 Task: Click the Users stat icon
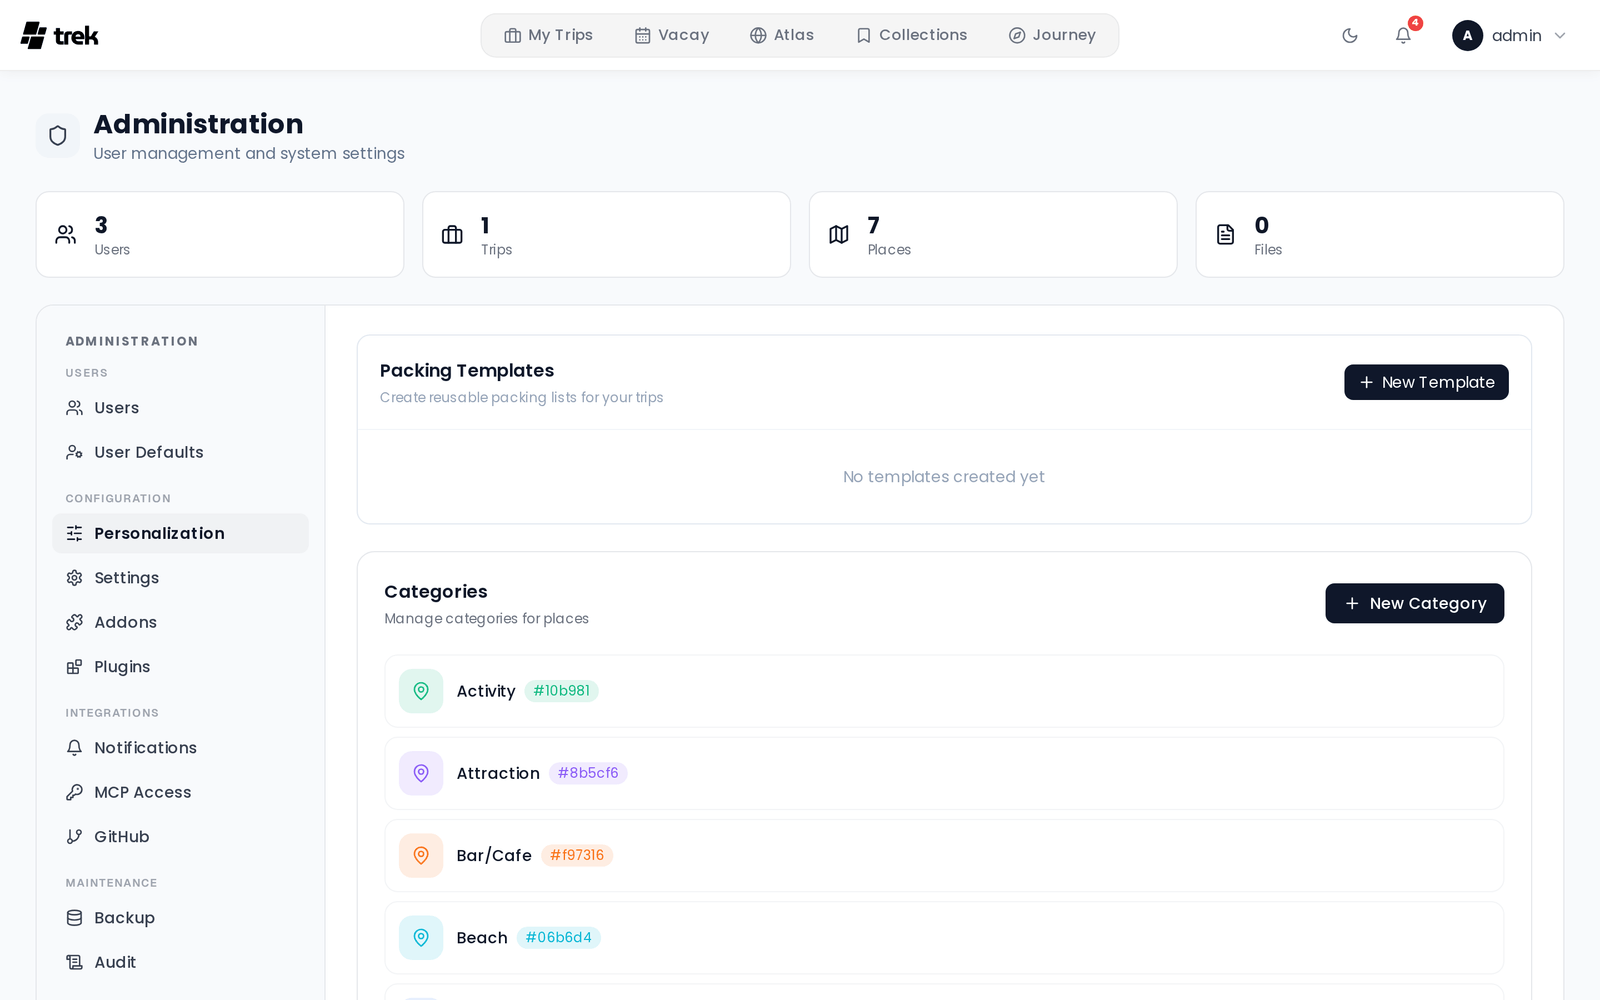66,235
